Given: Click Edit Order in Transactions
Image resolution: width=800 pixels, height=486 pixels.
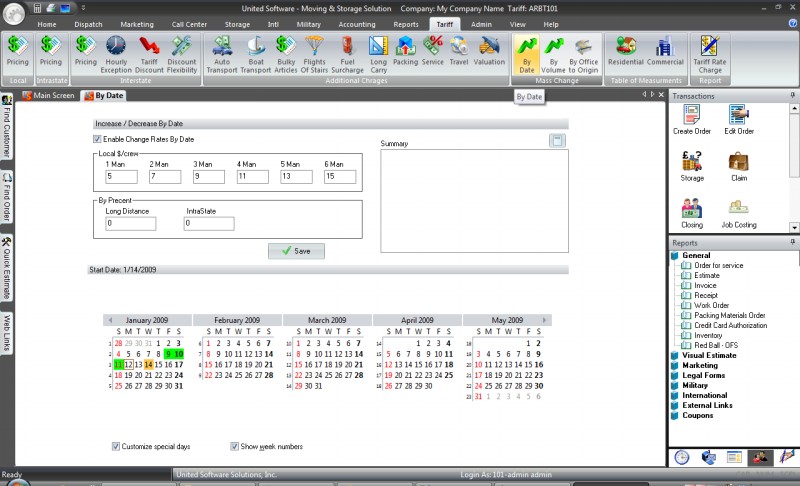Looking at the screenshot, I should pos(739,120).
